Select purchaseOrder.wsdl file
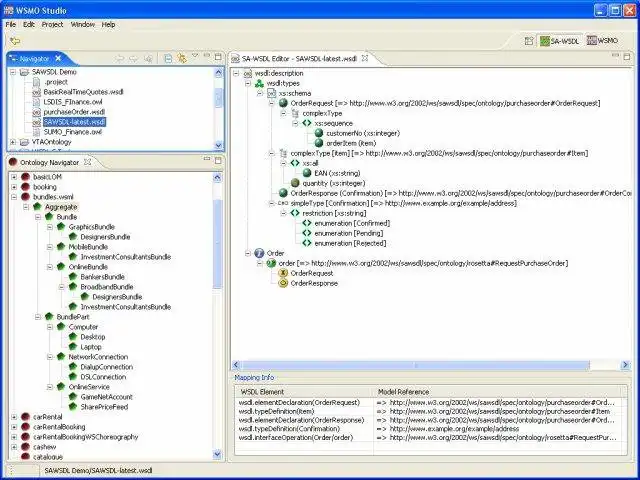The image size is (640, 480). click(74, 112)
